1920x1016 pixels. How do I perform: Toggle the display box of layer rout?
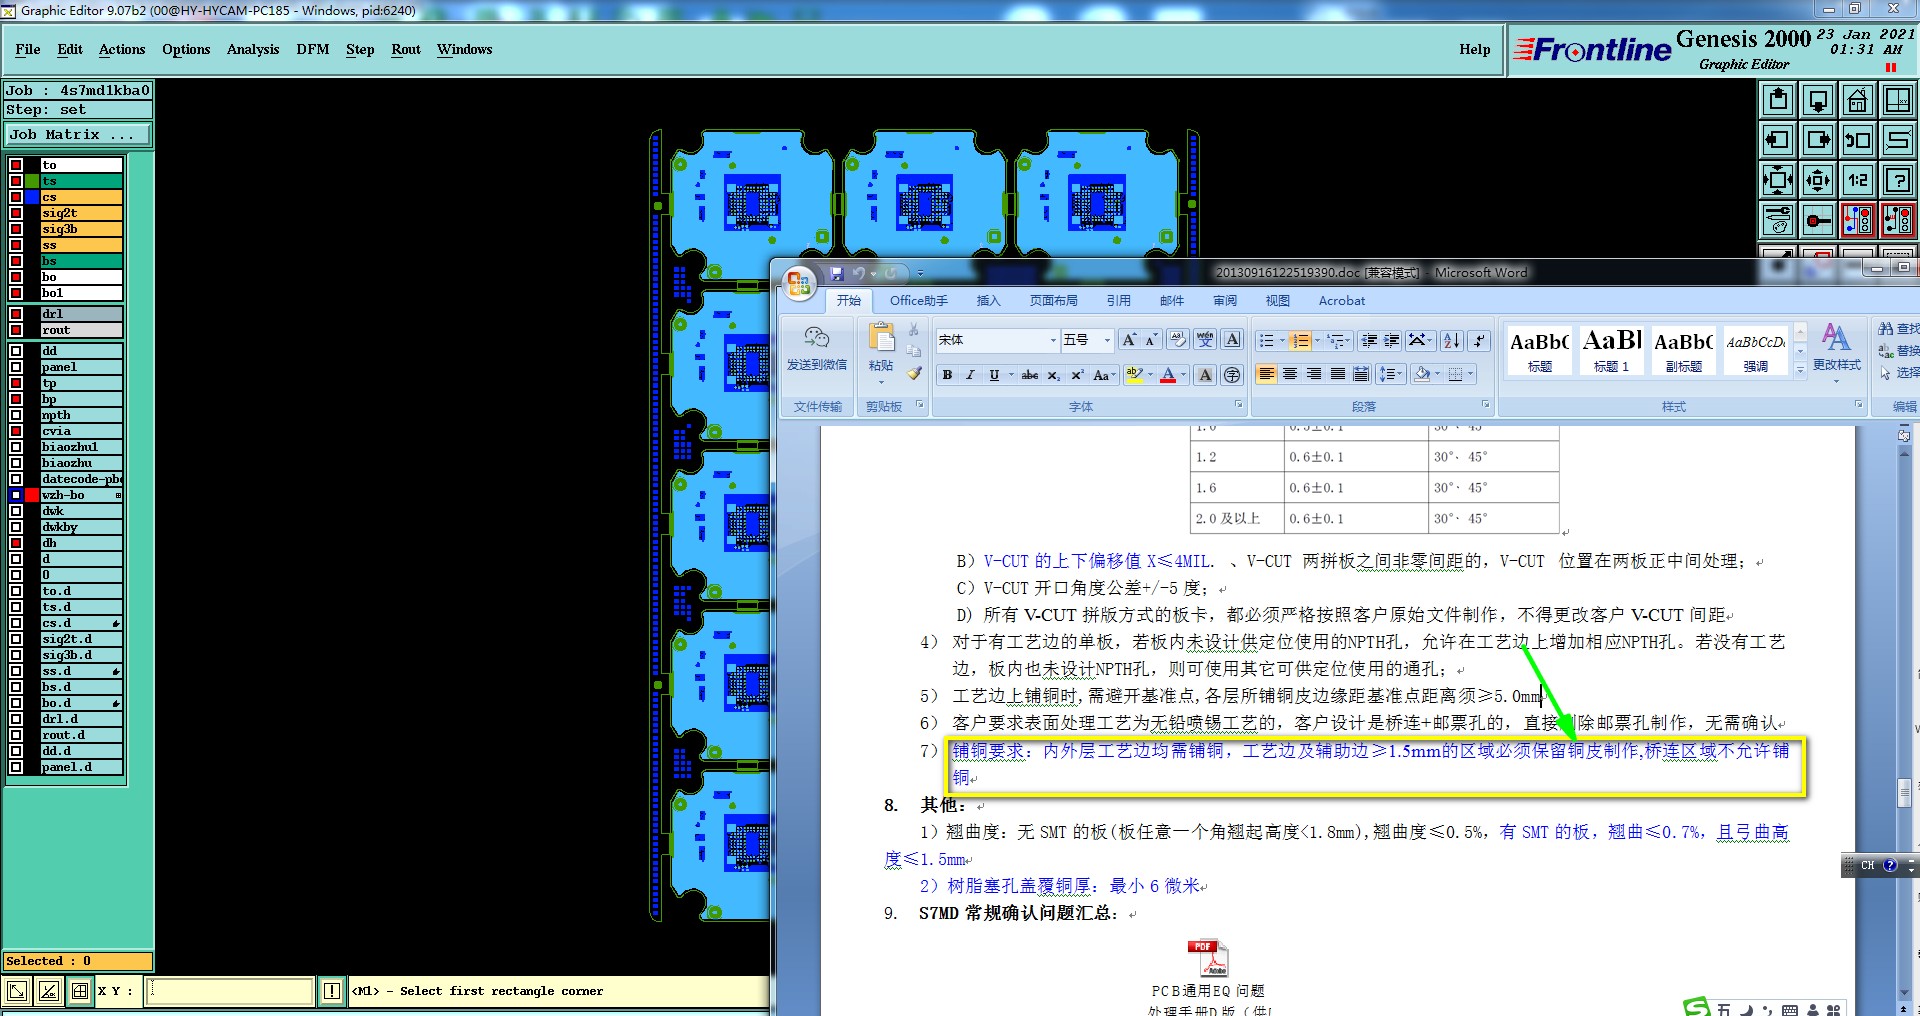pyautogui.click(x=16, y=330)
